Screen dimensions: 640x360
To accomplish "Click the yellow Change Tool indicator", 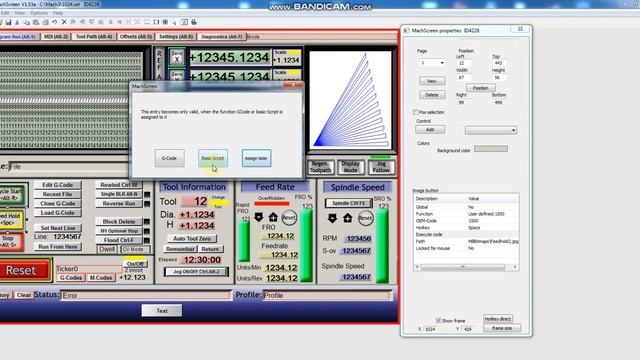I will tap(218, 202).
